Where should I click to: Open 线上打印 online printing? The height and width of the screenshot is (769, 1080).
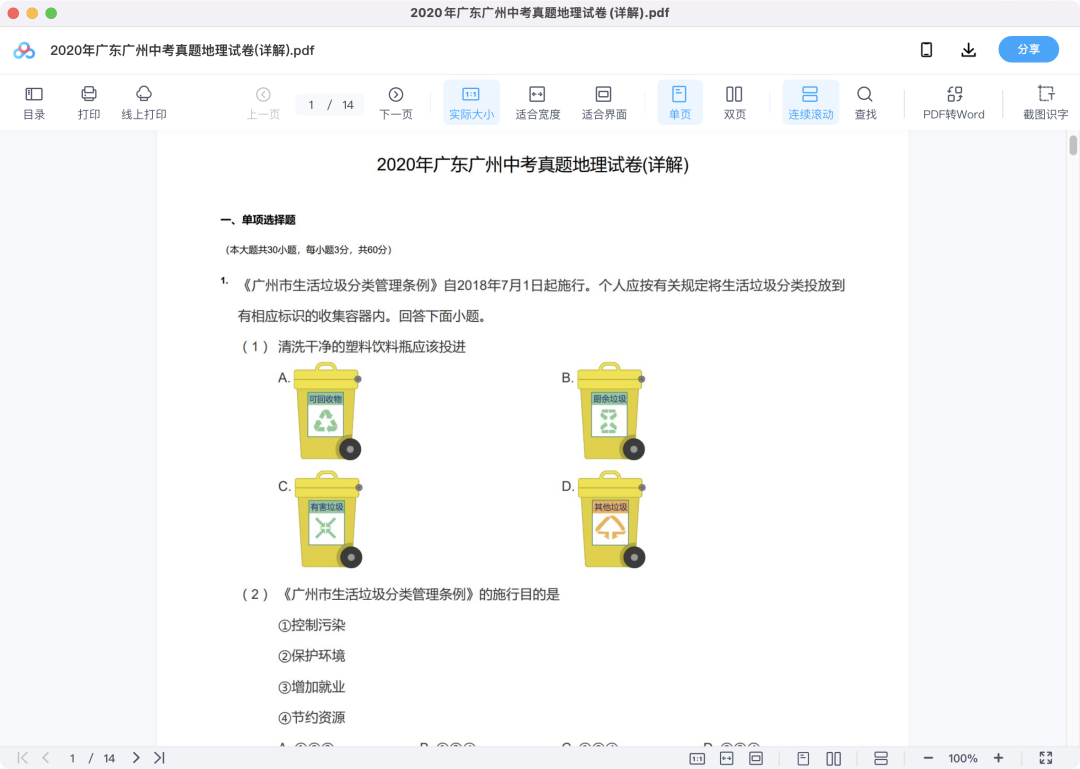pos(144,103)
